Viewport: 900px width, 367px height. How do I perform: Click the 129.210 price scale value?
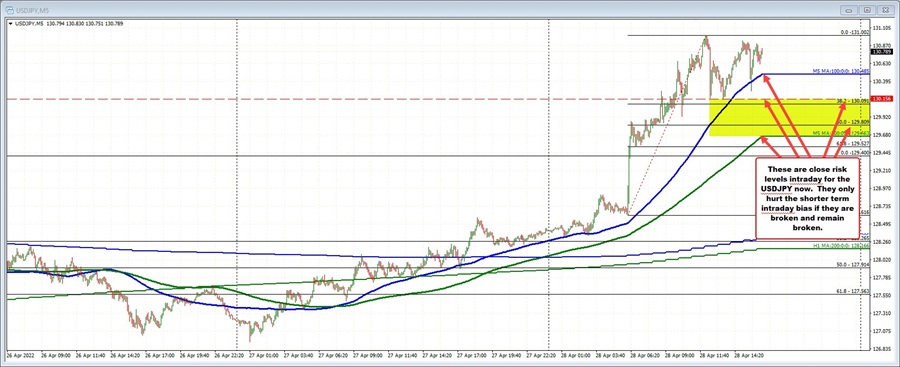coord(882,171)
